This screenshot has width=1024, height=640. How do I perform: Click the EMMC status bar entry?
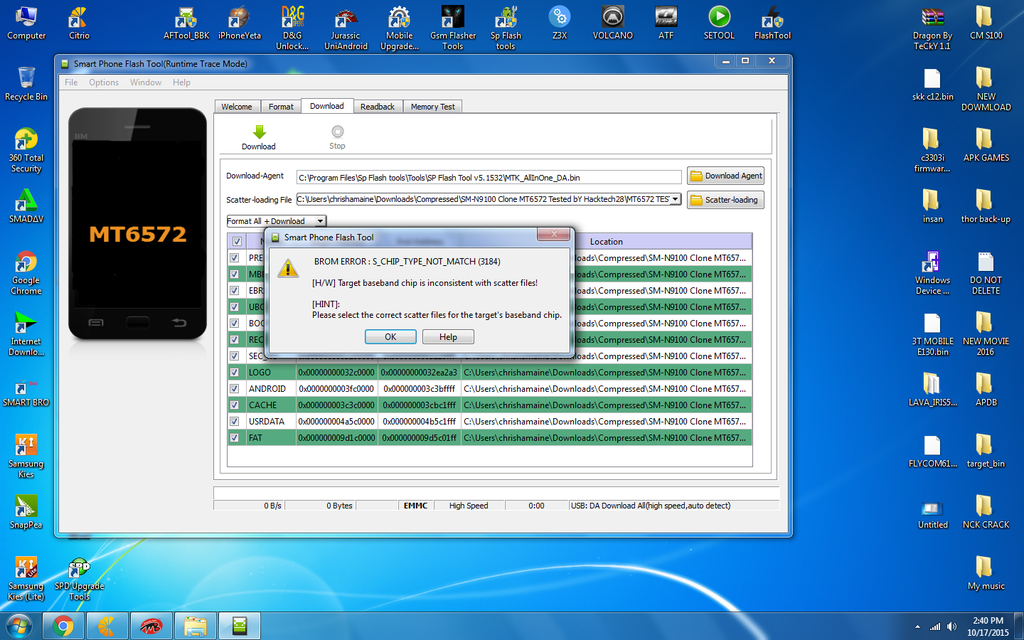tap(415, 505)
